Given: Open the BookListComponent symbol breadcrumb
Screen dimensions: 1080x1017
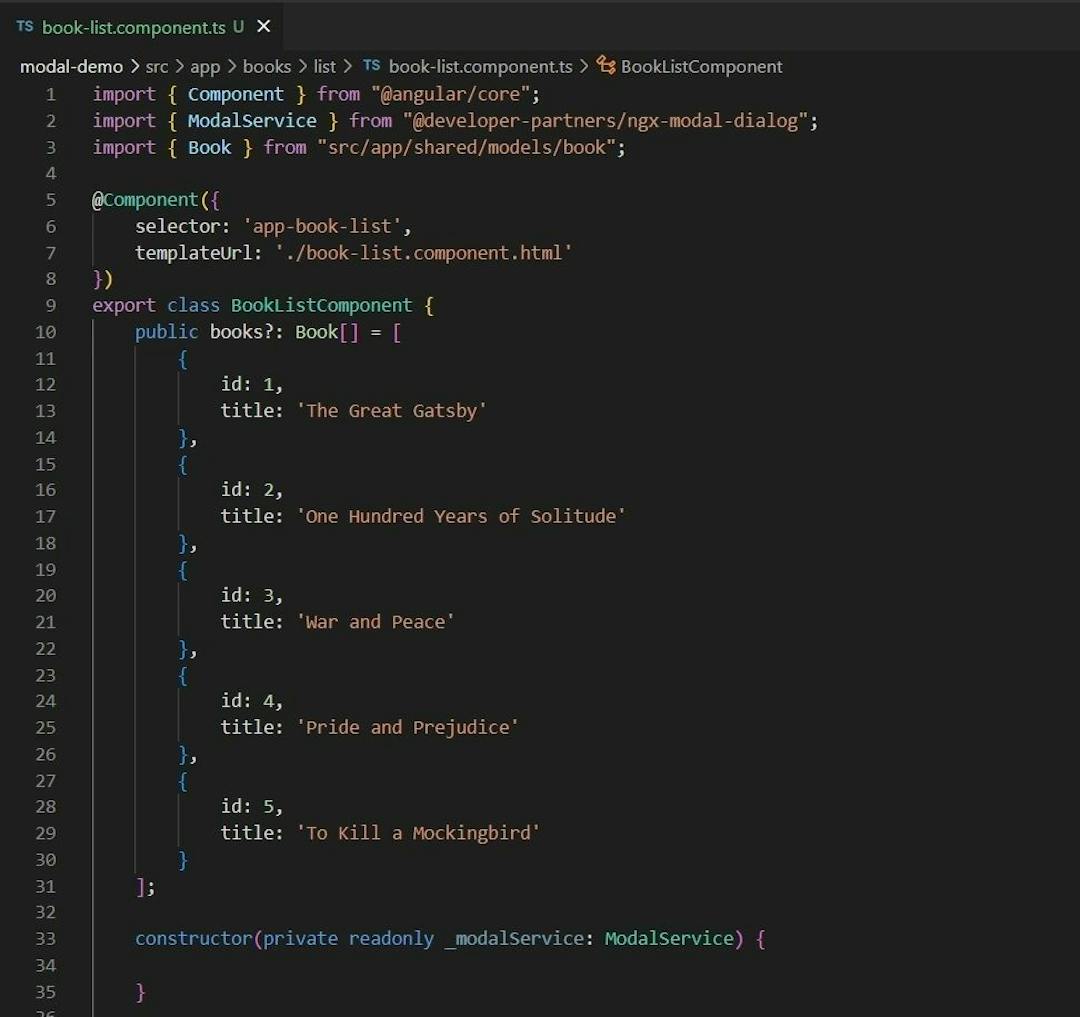Looking at the screenshot, I should click(701, 67).
